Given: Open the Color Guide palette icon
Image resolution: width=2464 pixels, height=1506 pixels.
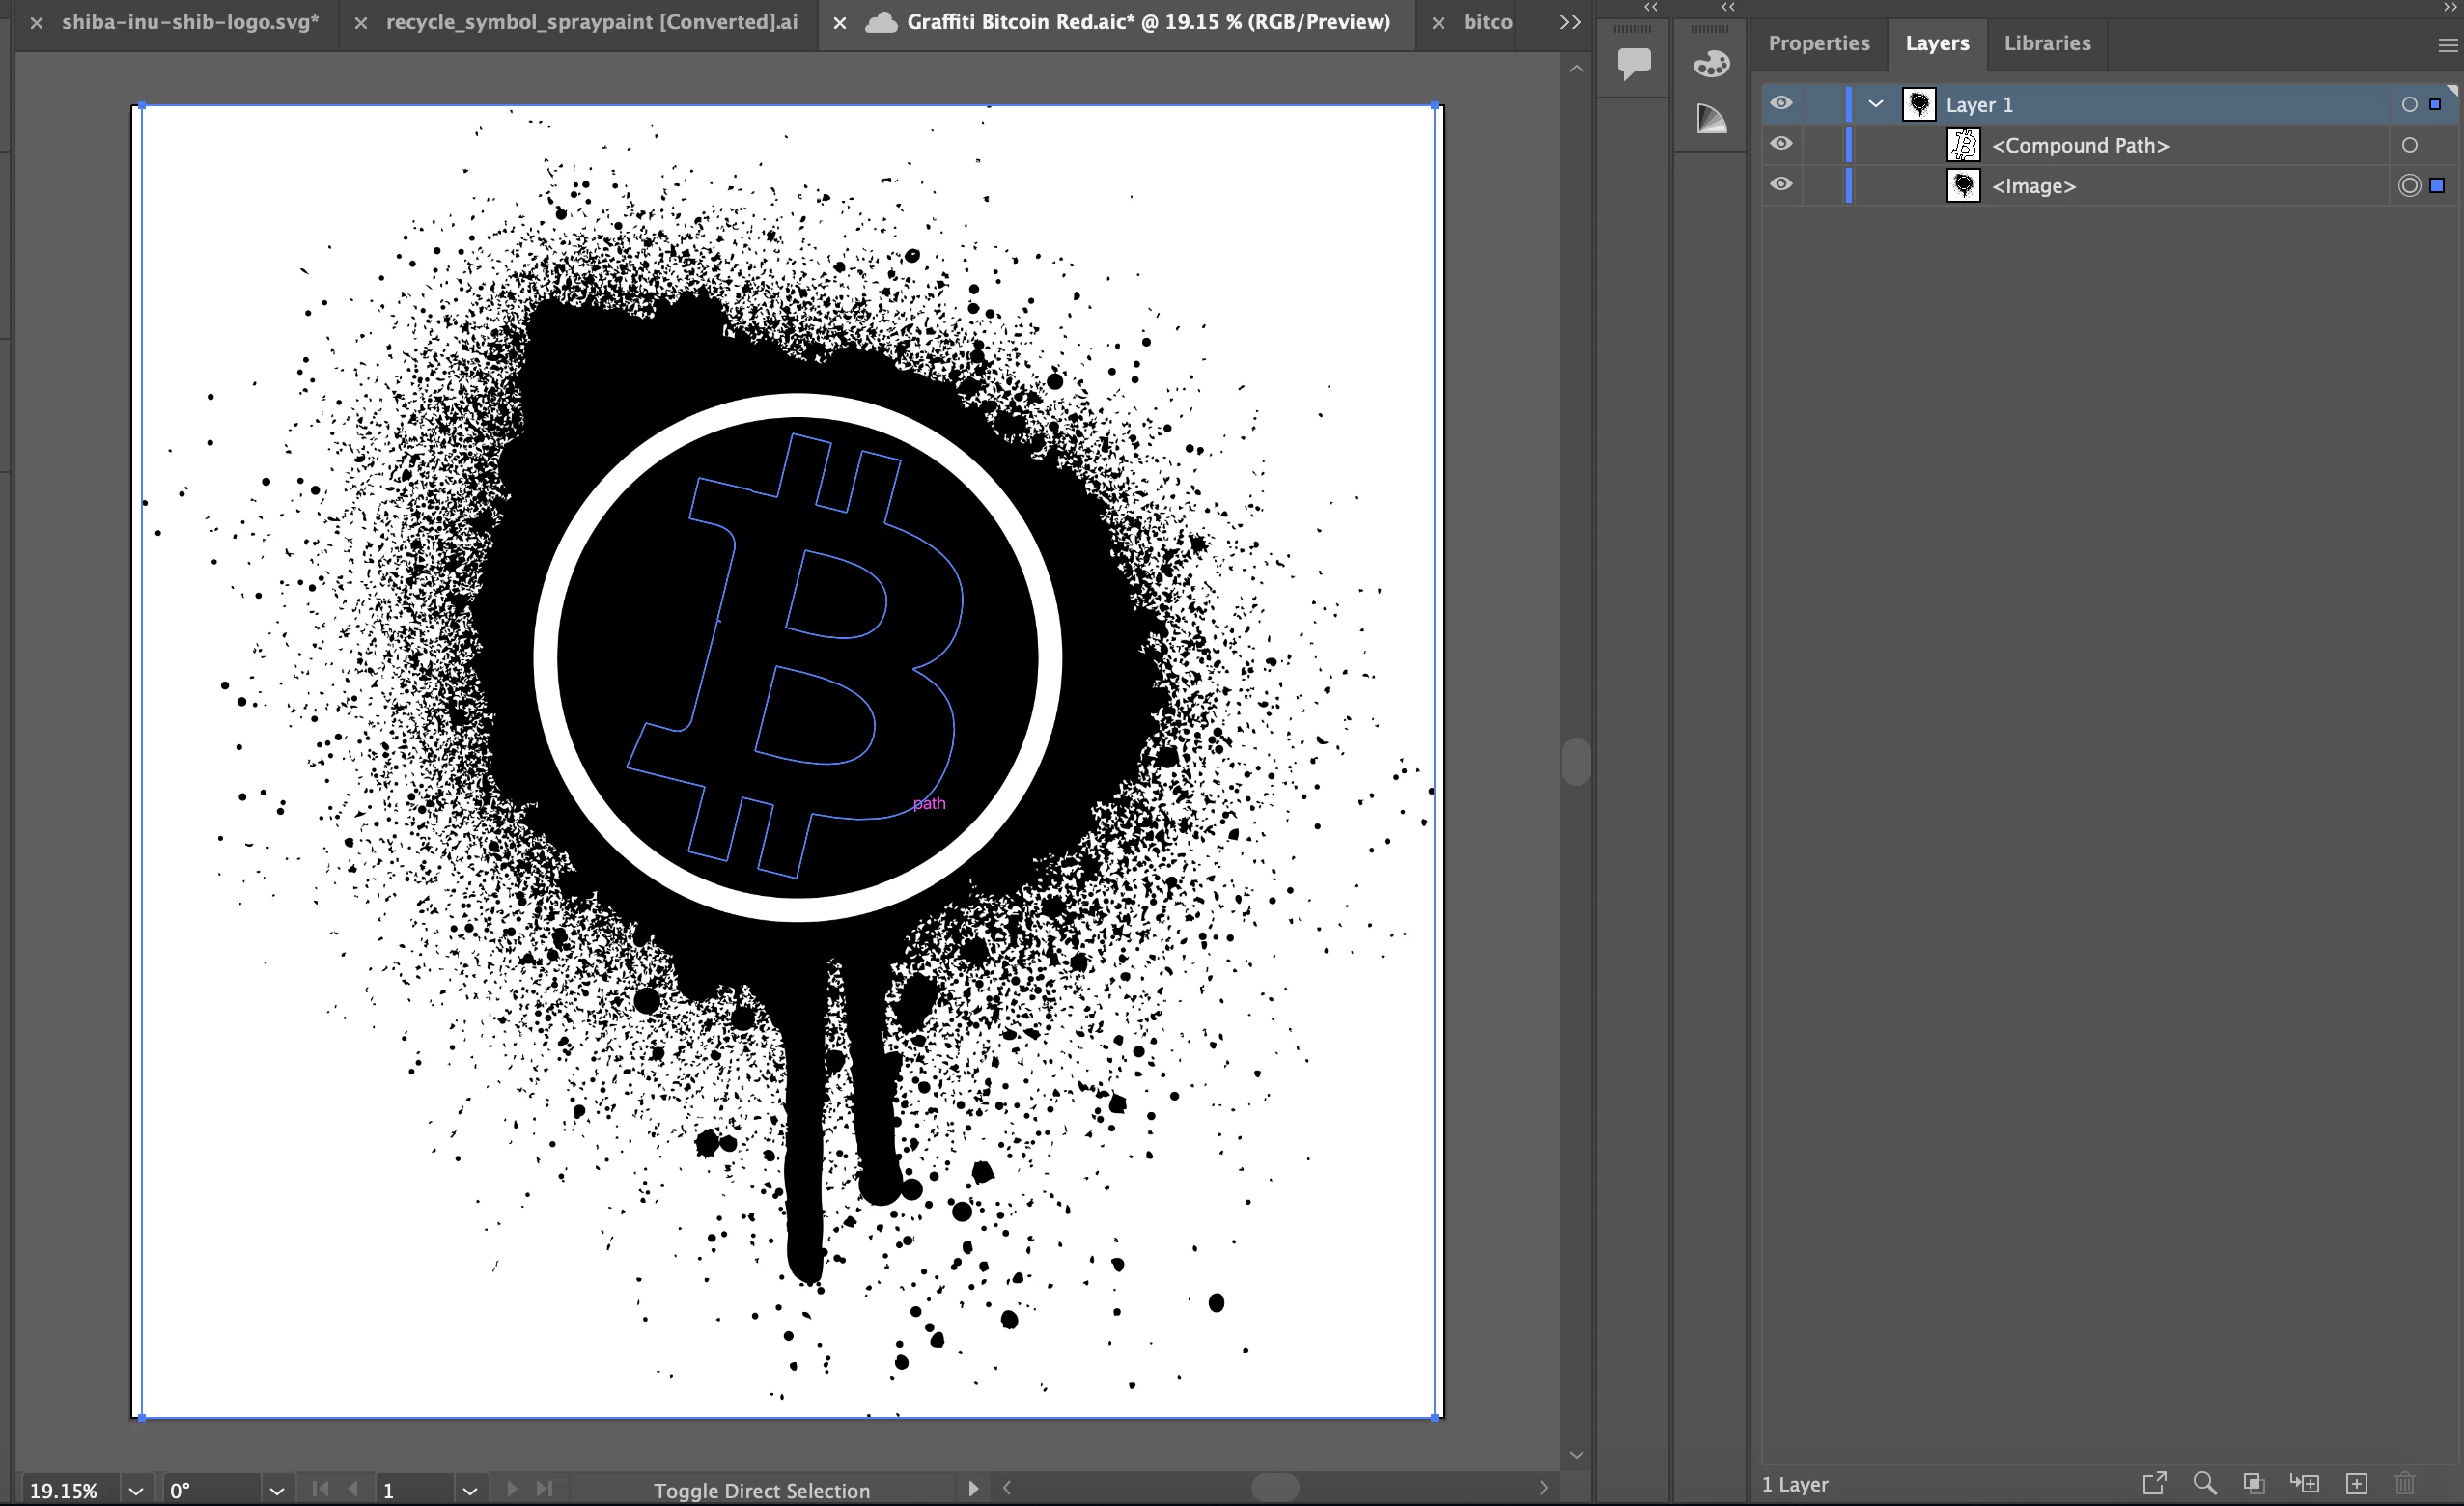Looking at the screenshot, I should (1711, 63).
